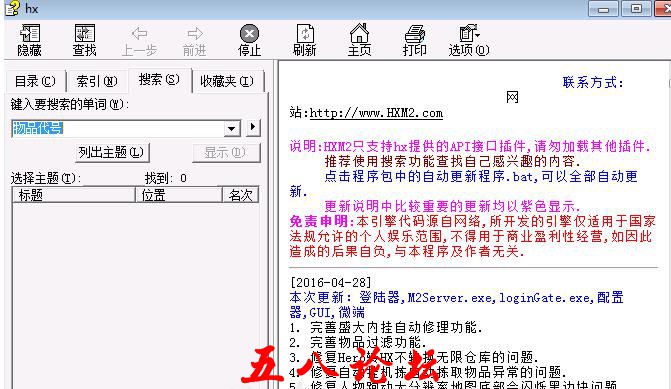This screenshot has width=671, height=389.
Task: Click the 查找 (Locate) toolbar icon
Action: [x=84, y=40]
